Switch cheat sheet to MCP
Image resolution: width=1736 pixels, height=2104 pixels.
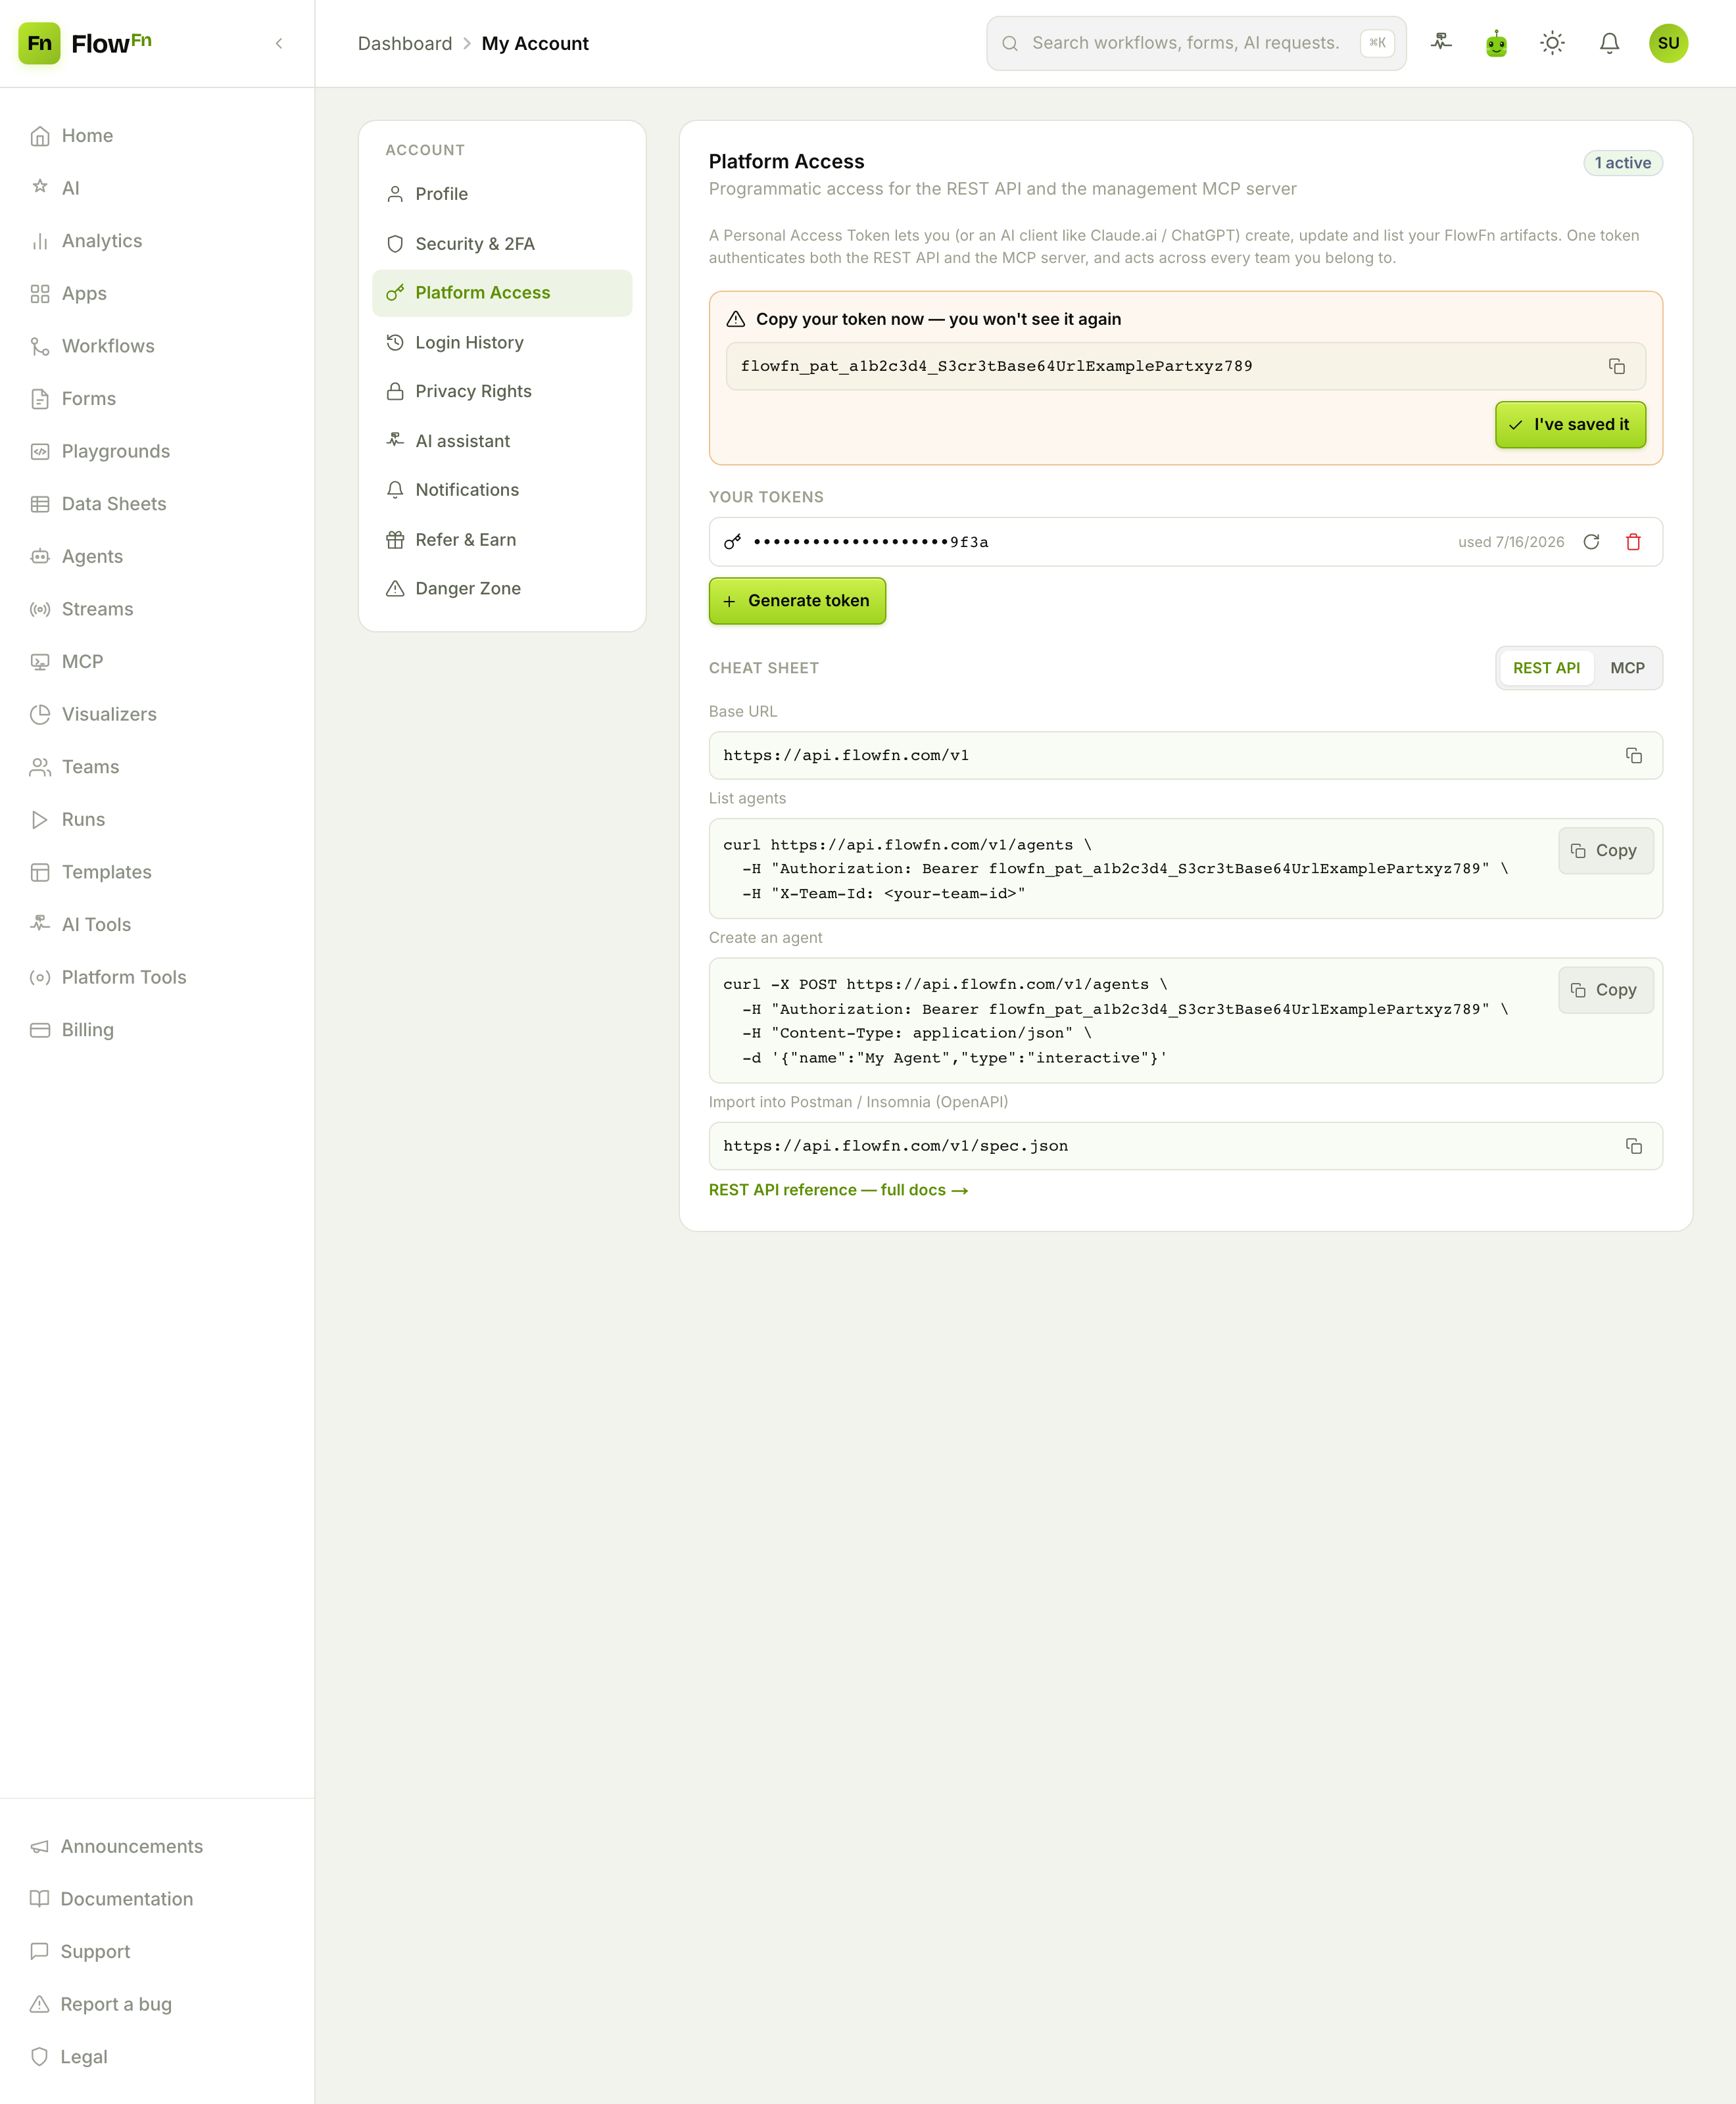1627,668
